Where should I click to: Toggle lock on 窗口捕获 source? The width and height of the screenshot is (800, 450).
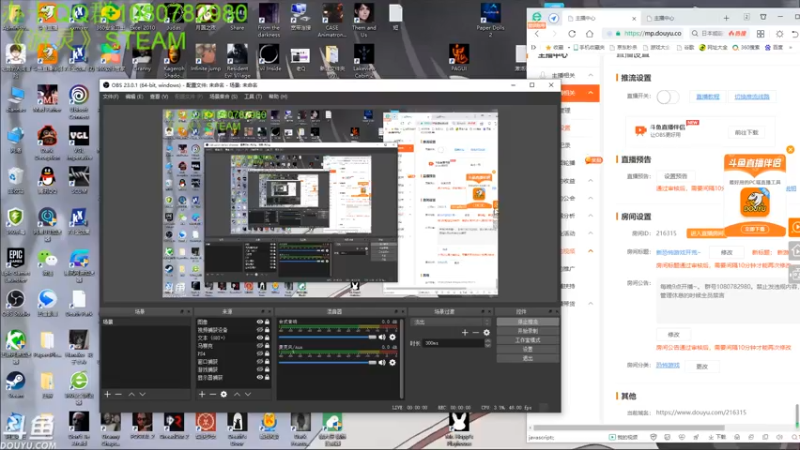click(x=267, y=361)
